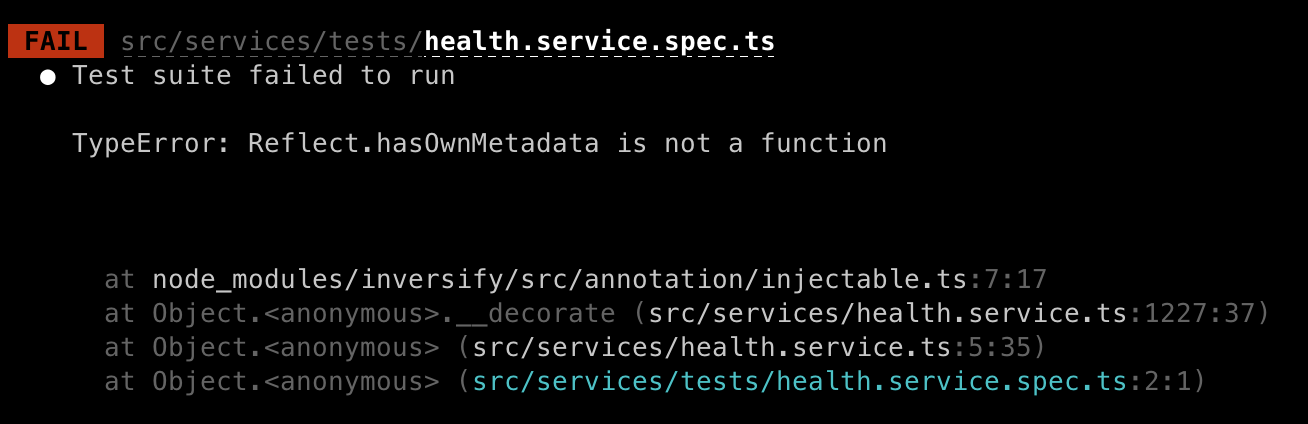Open the bold health.service.spec.ts header filename
The height and width of the screenshot is (424, 1308).
click(600, 42)
